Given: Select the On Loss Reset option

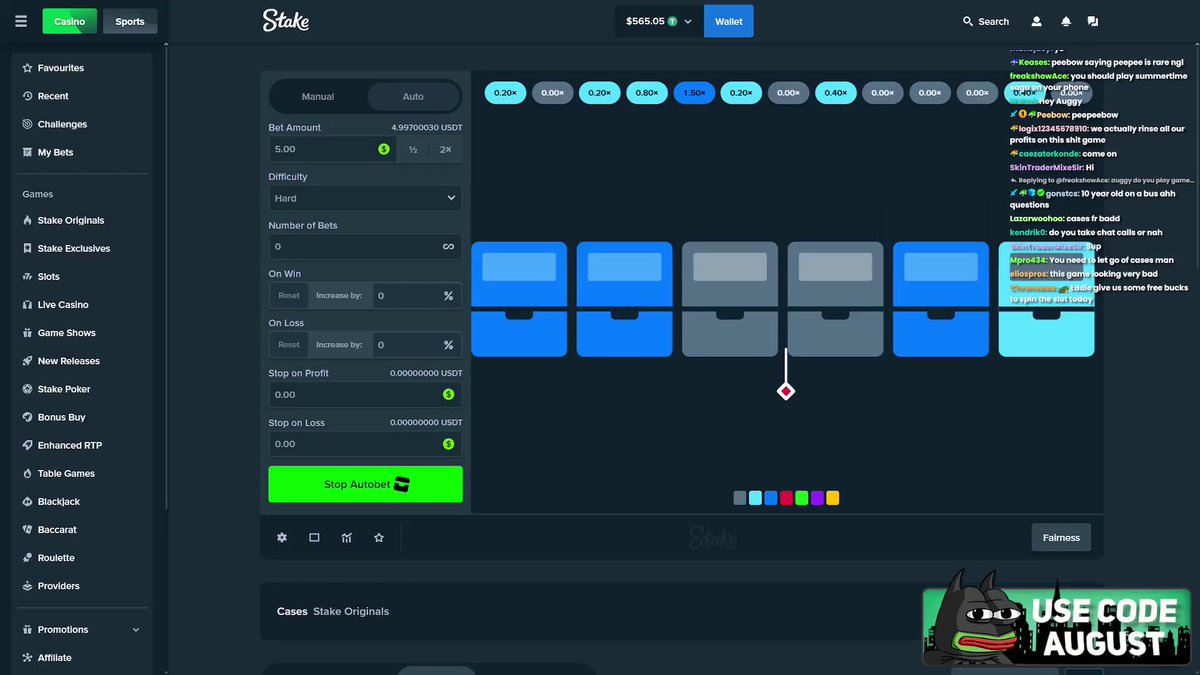Looking at the screenshot, I should (289, 344).
